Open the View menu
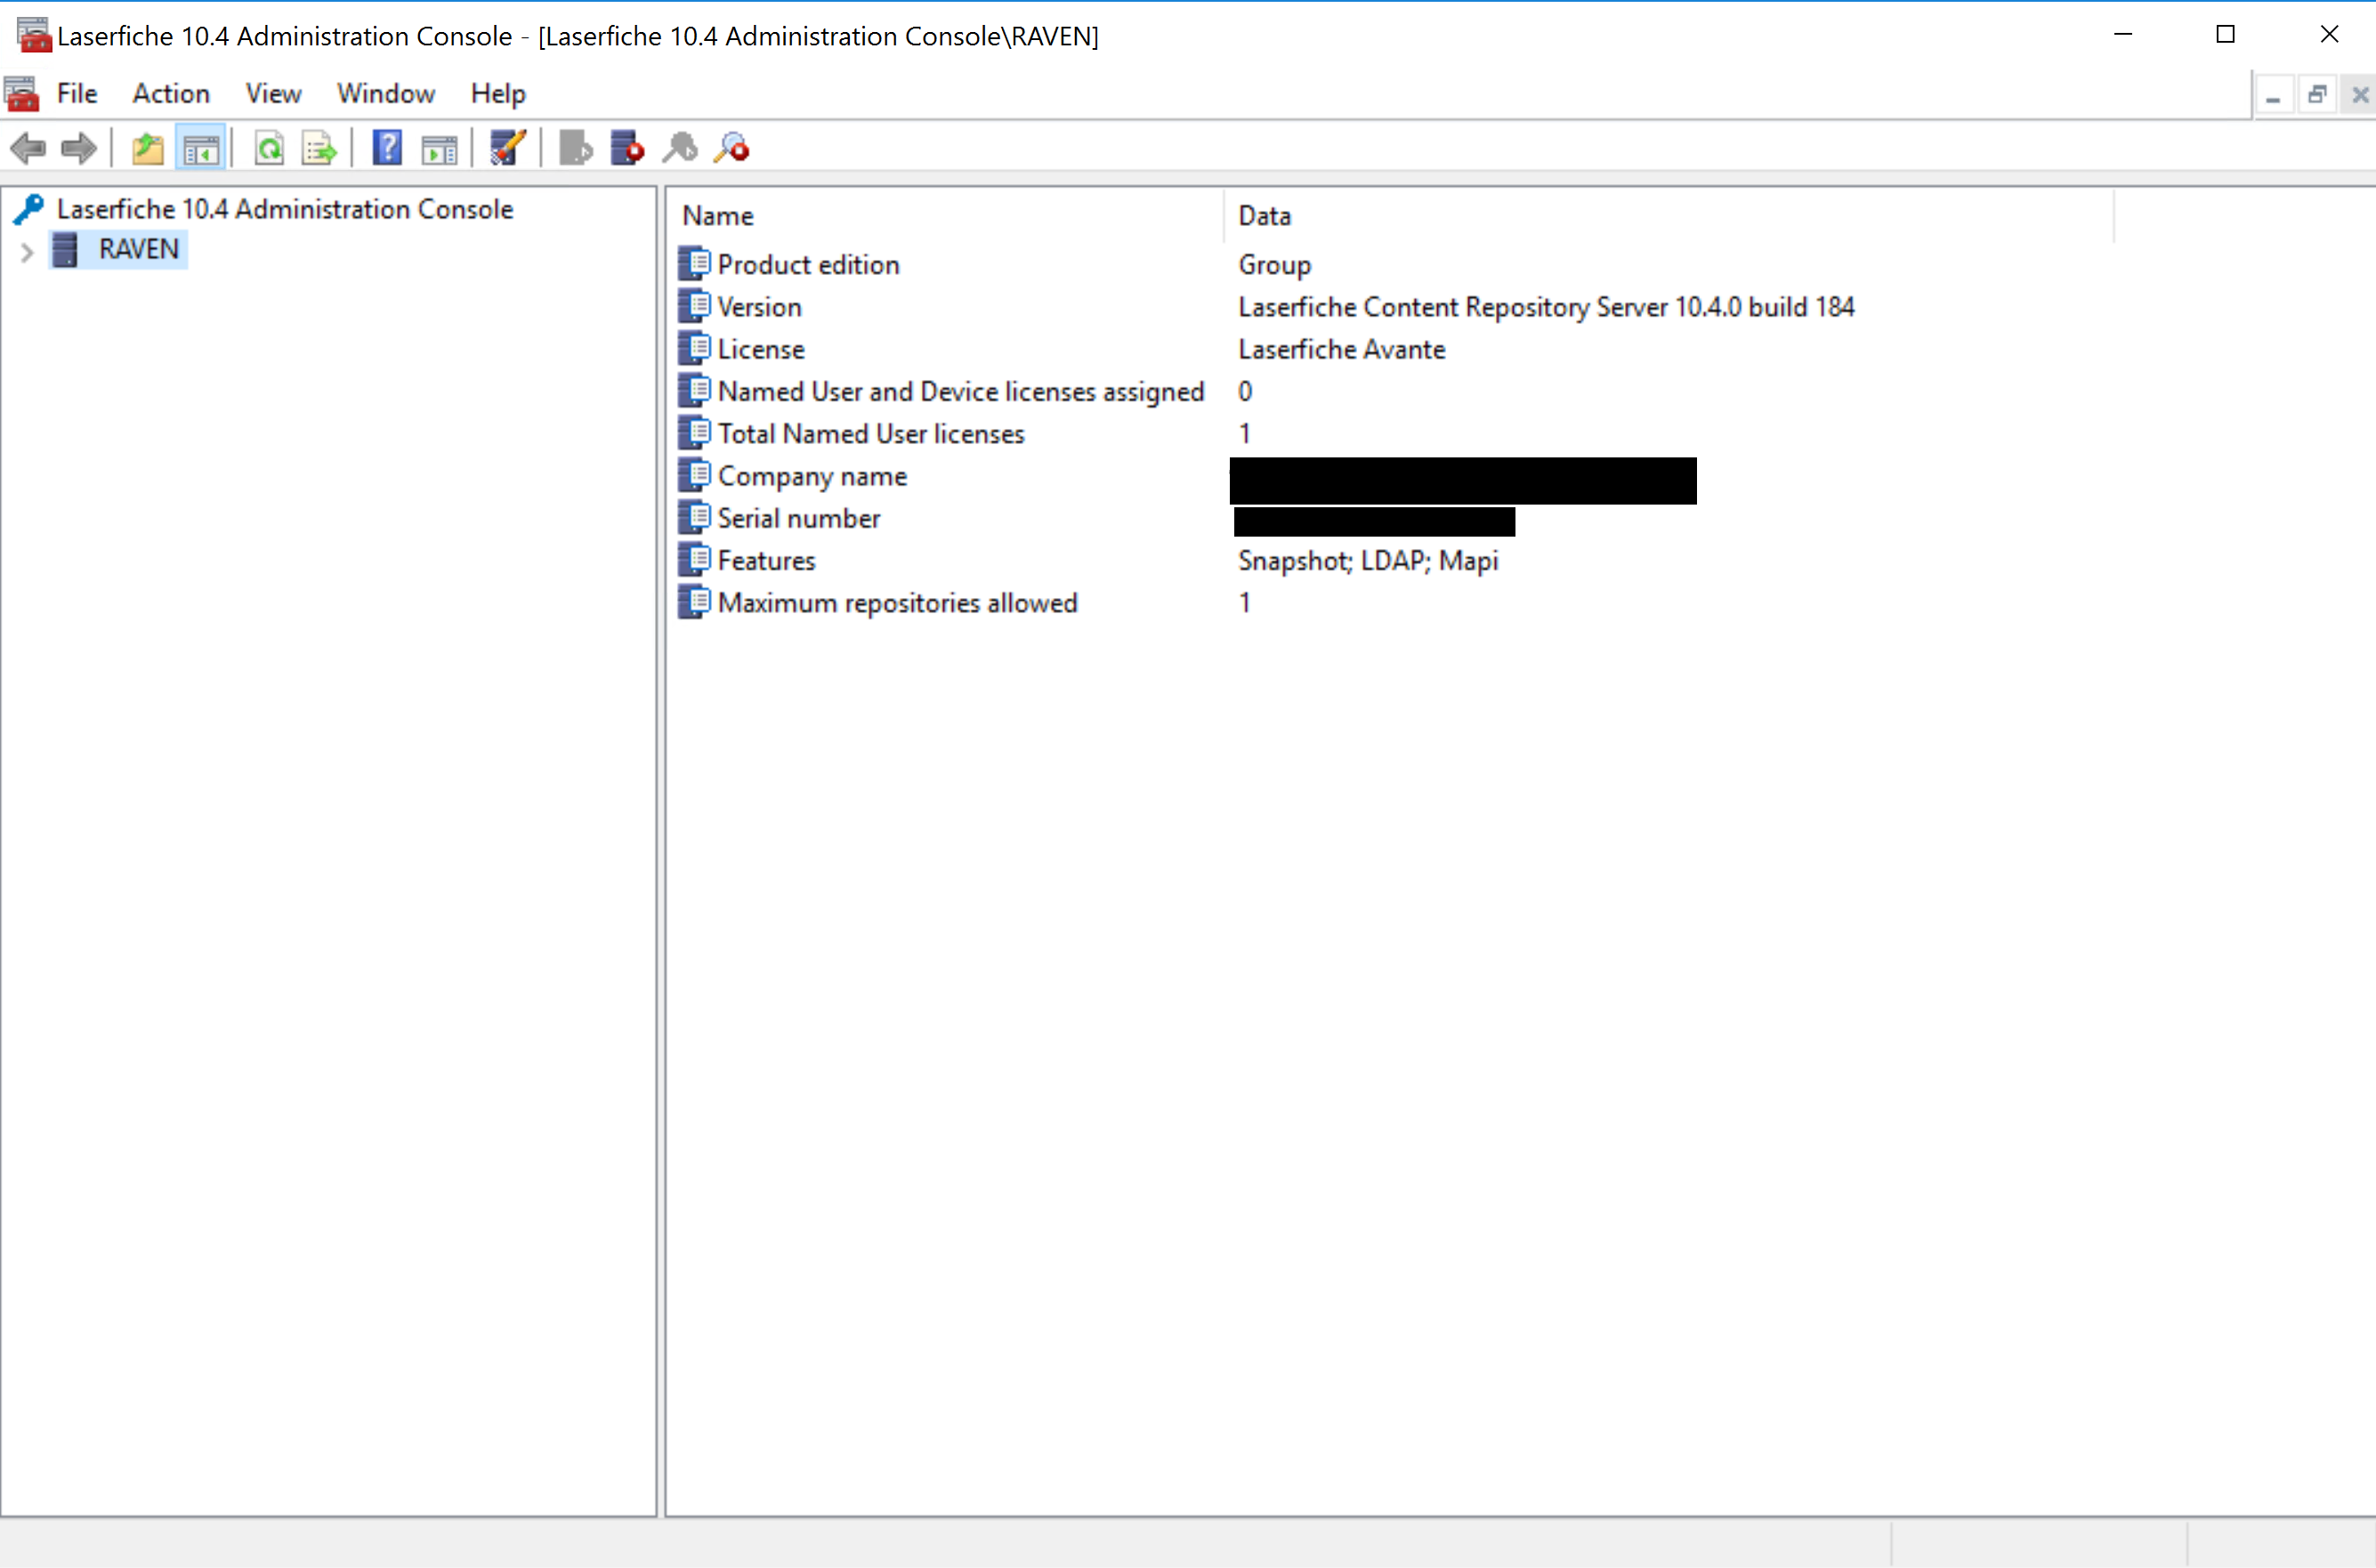Image resolution: width=2376 pixels, height=1568 pixels. click(x=273, y=93)
